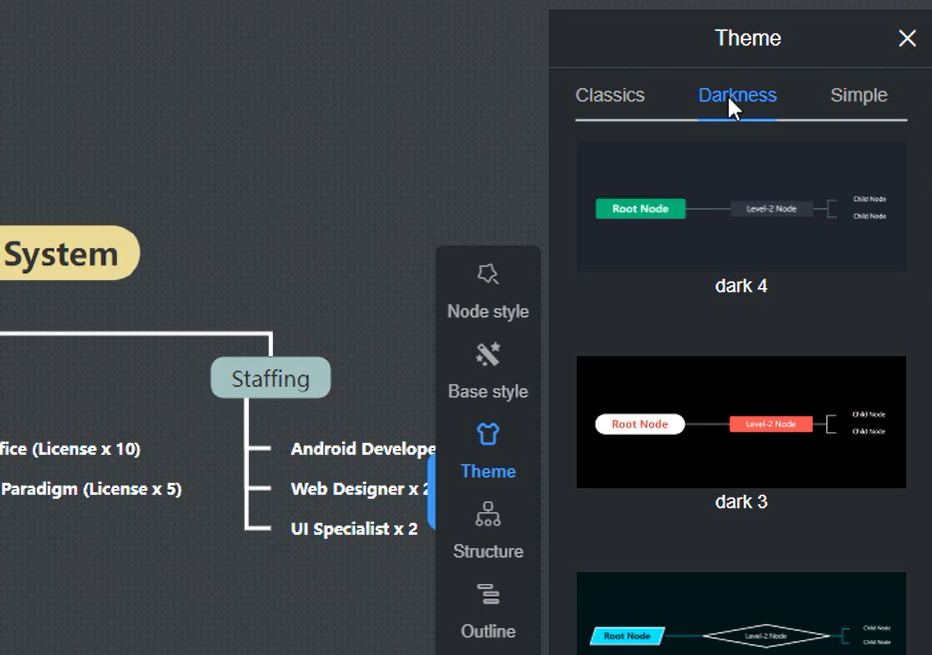Open the Structure options
The width and height of the screenshot is (932, 655).
pyautogui.click(x=488, y=530)
